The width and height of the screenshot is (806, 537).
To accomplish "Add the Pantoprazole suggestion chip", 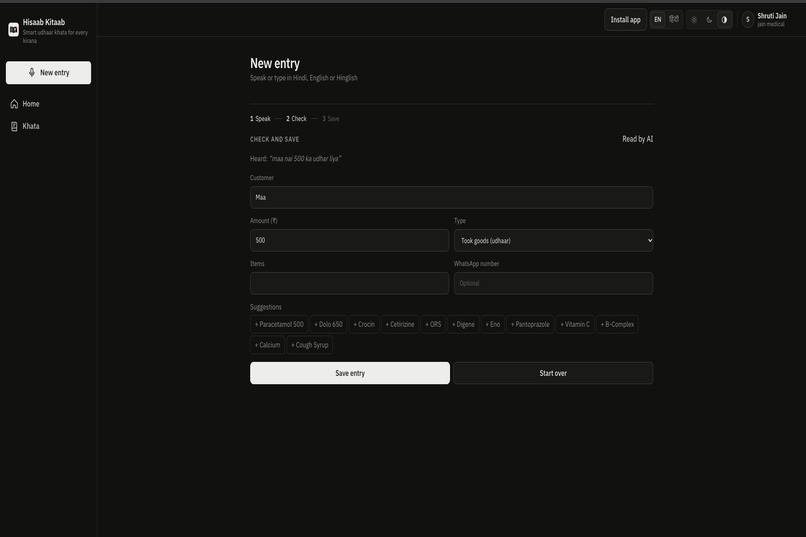I will point(530,324).
